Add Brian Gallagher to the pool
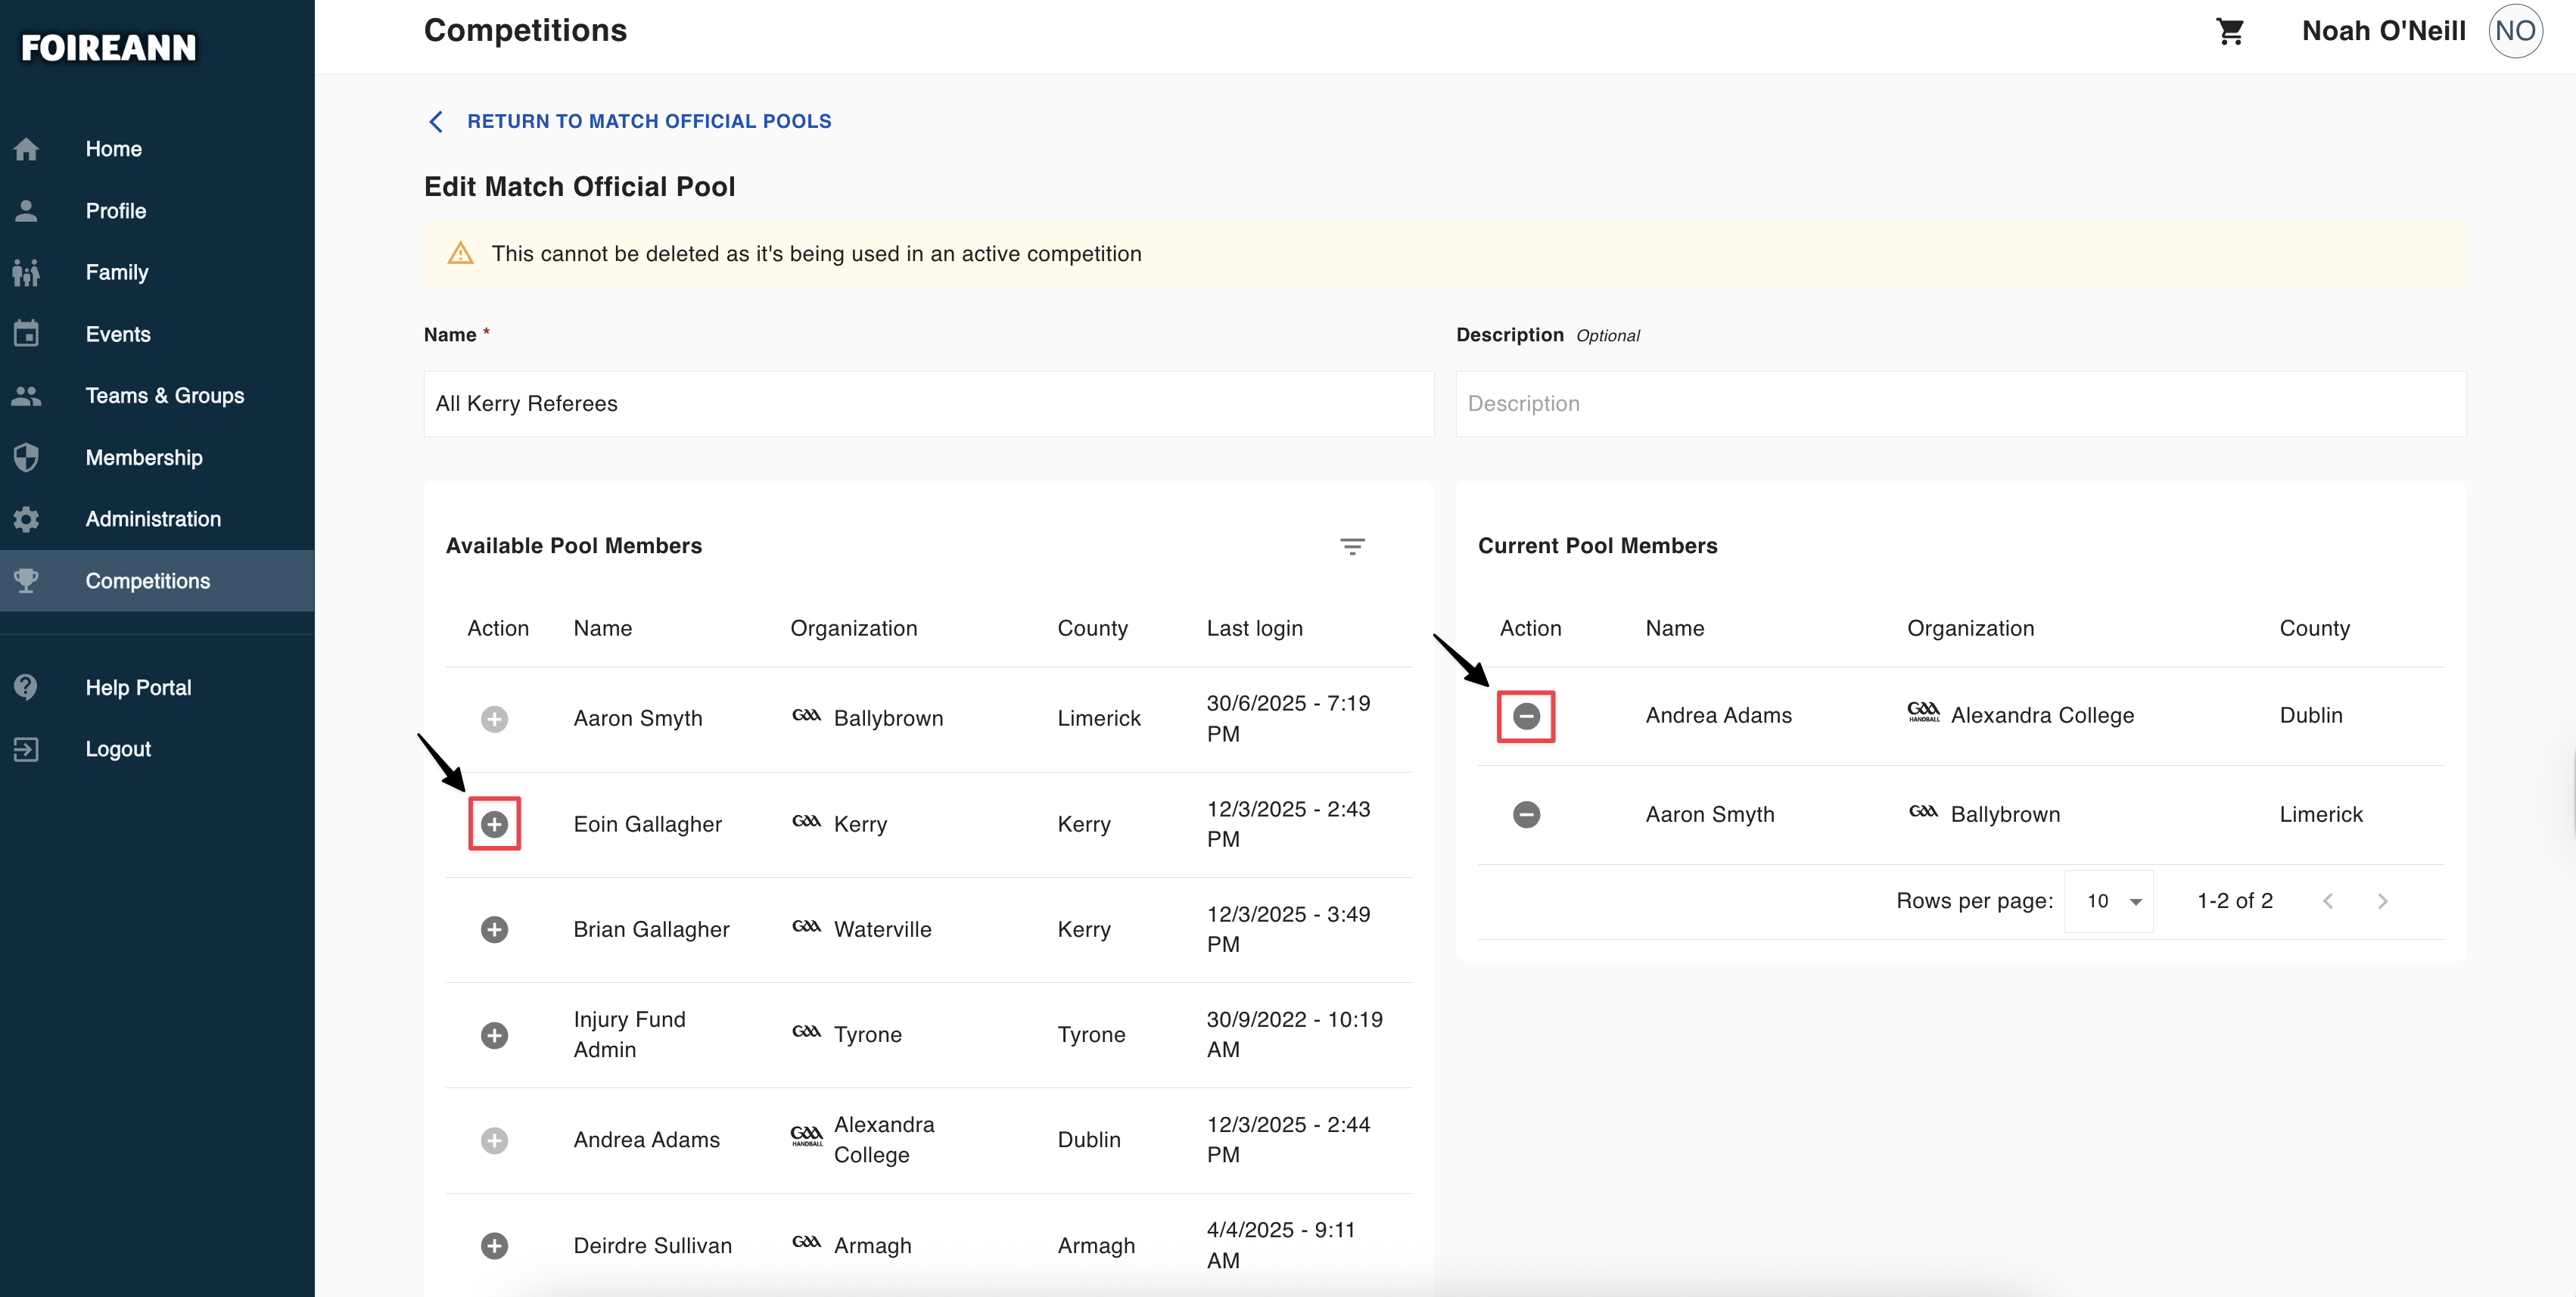This screenshot has height=1297, width=2576. tap(494, 929)
